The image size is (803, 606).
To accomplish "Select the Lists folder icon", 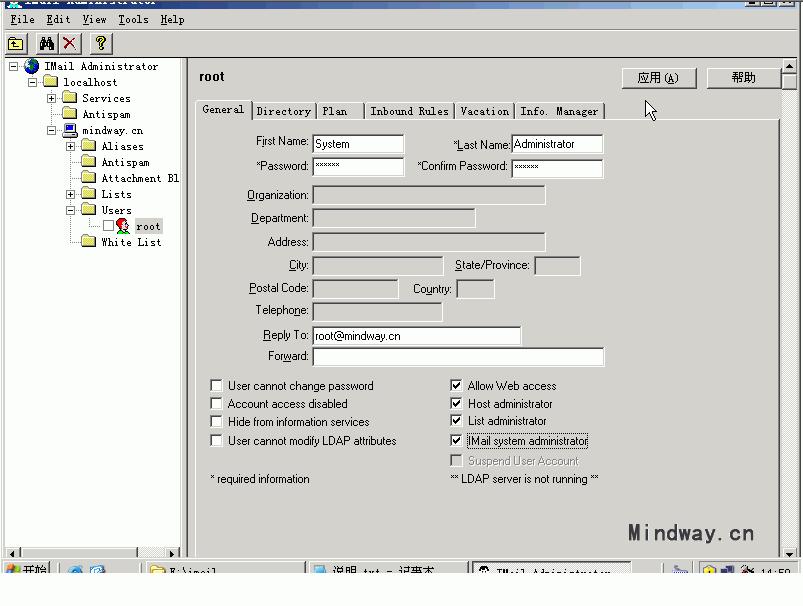I will (x=89, y=193).
